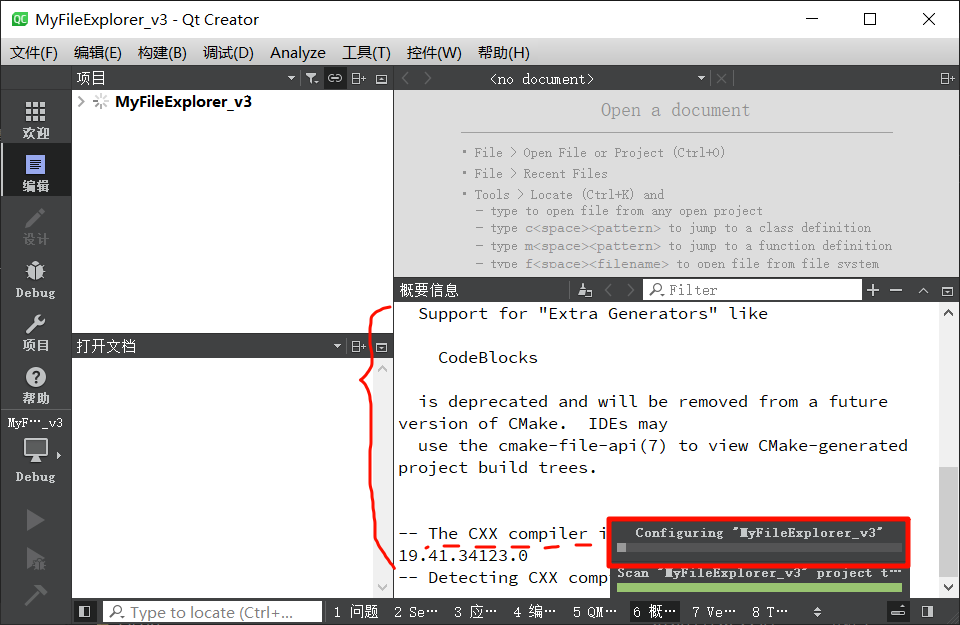Toggle progress details in the status bar
Image resolution: width=960 pixels, height=625 pixels.
[898, 612]
